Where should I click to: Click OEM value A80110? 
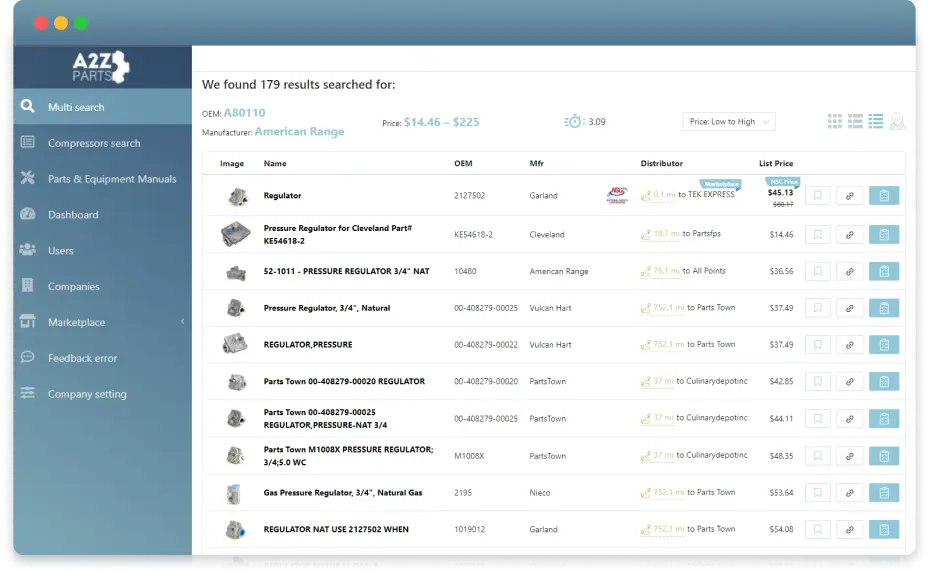click(x=244, y=113)
